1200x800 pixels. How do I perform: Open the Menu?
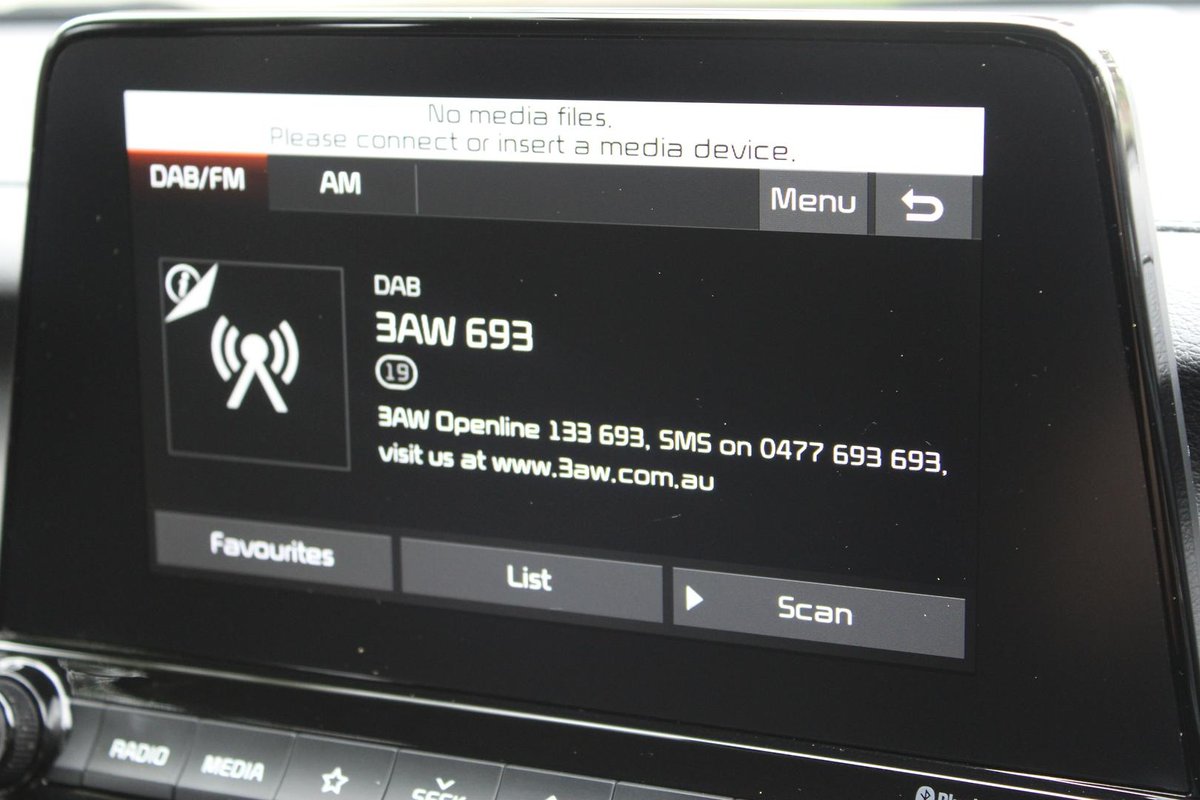click(x=812, y=201)
